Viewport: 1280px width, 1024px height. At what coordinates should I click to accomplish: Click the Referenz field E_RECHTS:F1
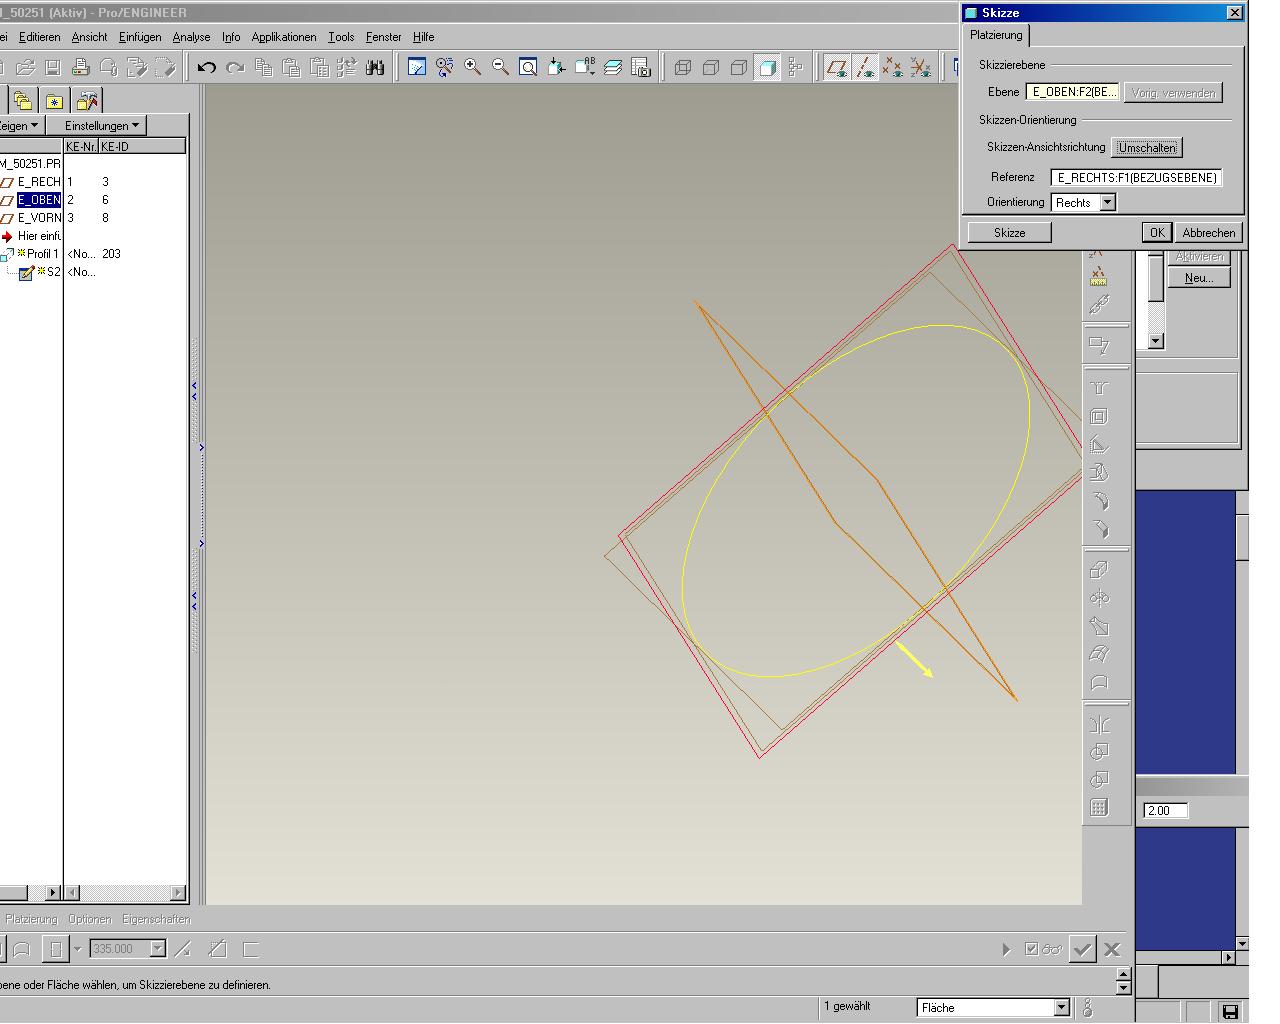[1137, 177]
